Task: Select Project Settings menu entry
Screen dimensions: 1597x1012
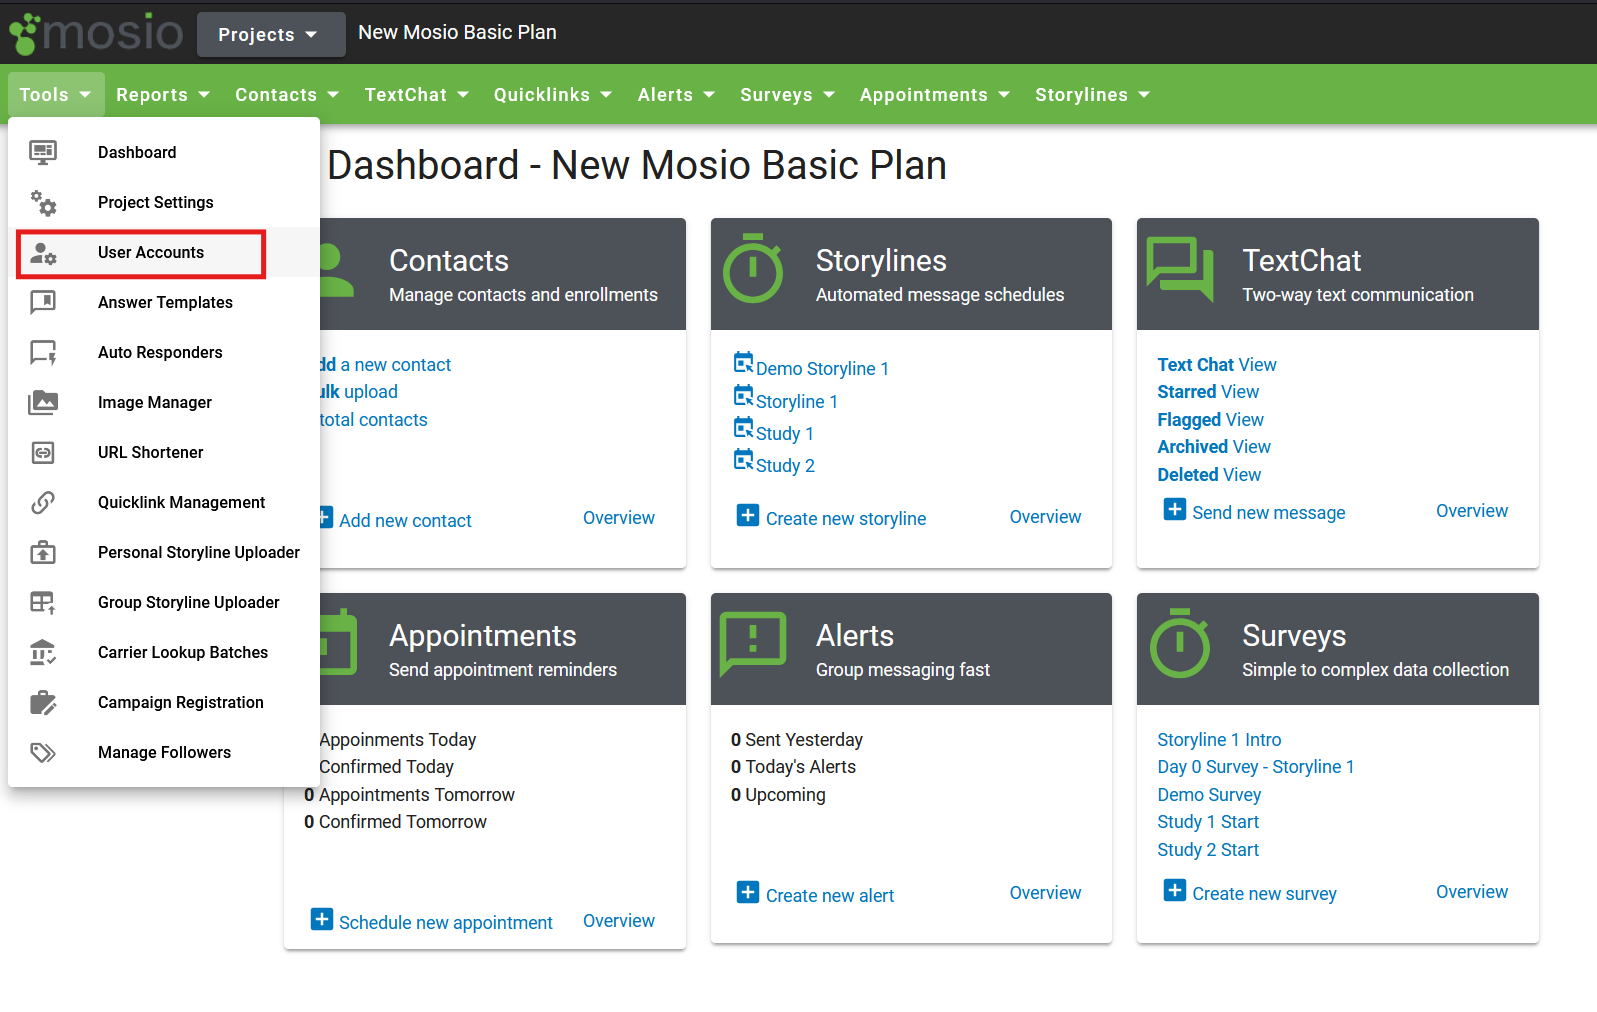Action: (x=164, y=202)
